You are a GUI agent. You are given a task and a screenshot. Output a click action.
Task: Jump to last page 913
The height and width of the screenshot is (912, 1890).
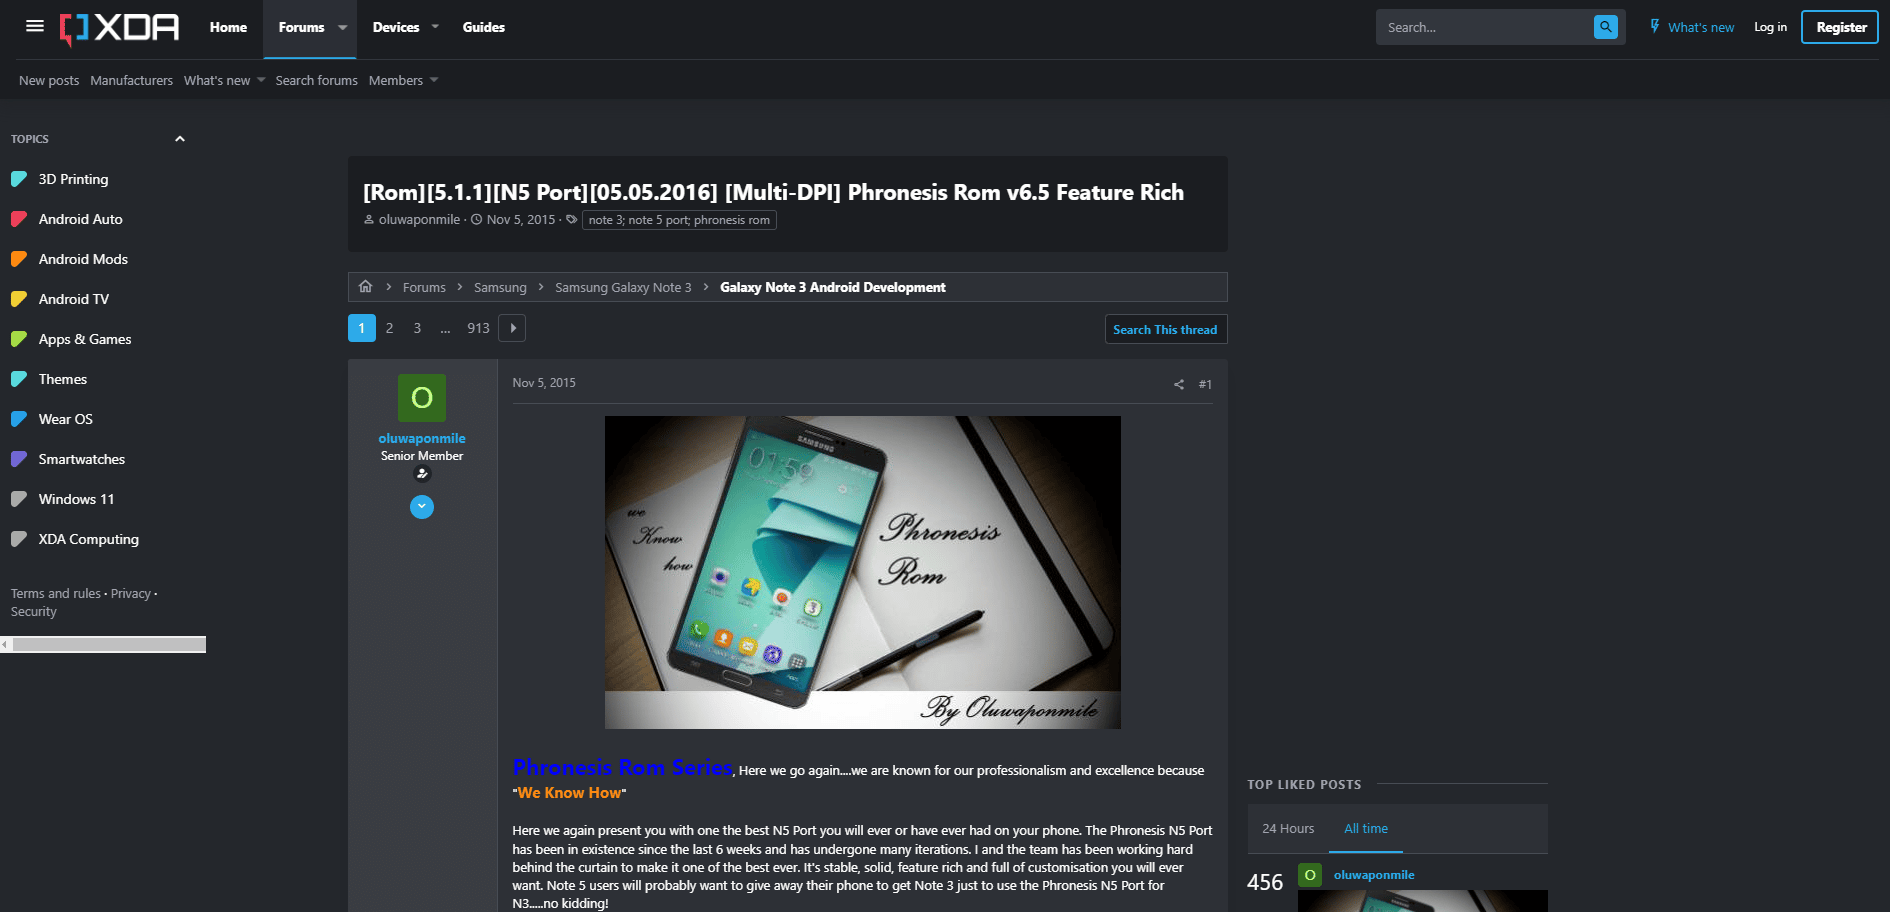[x=478, y=328]
